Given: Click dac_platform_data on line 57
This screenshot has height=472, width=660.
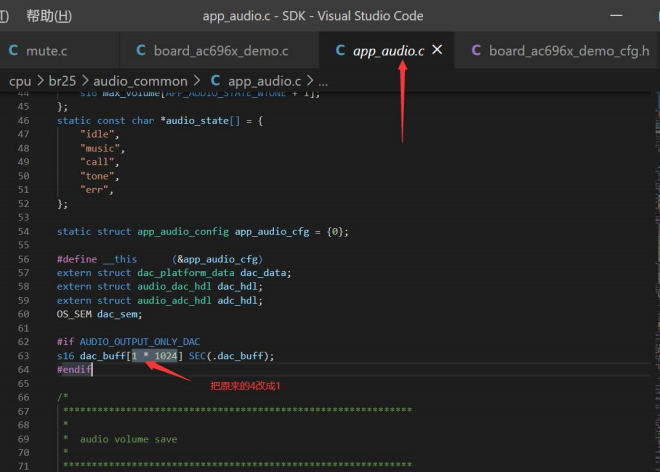Looking at the screenshot, I should [186, 273].
